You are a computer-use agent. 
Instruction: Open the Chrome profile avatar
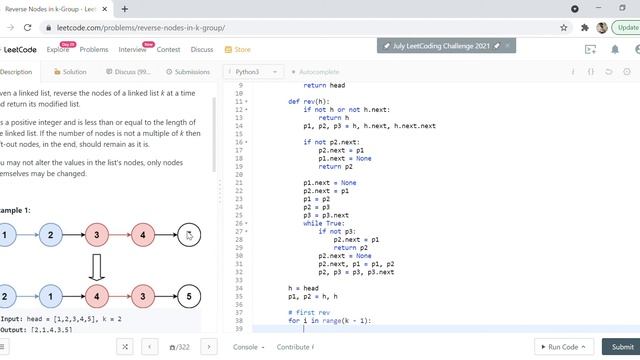pos(602,28)
